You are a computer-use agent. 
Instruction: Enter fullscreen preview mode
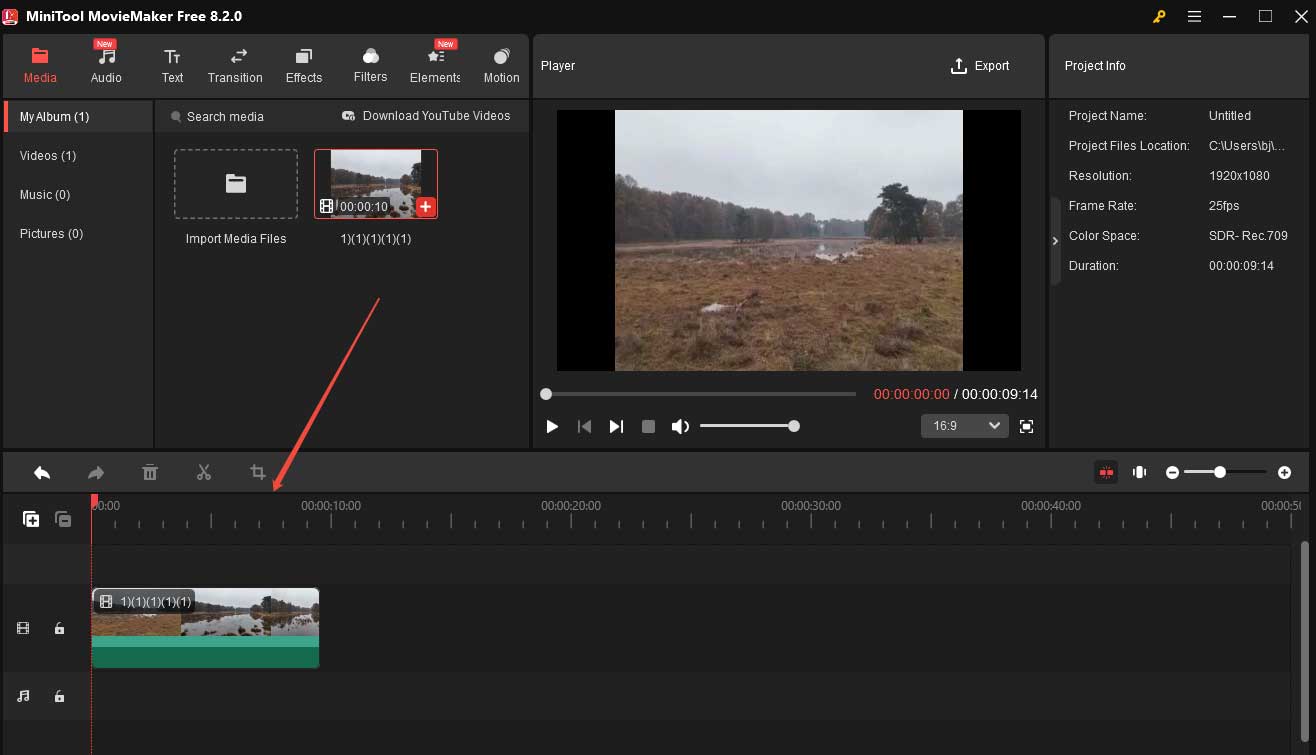1026,426
